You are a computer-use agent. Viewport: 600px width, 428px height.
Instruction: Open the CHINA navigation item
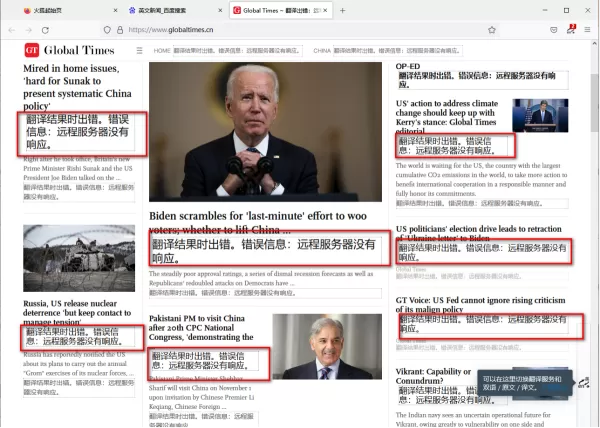click(322, 50)
